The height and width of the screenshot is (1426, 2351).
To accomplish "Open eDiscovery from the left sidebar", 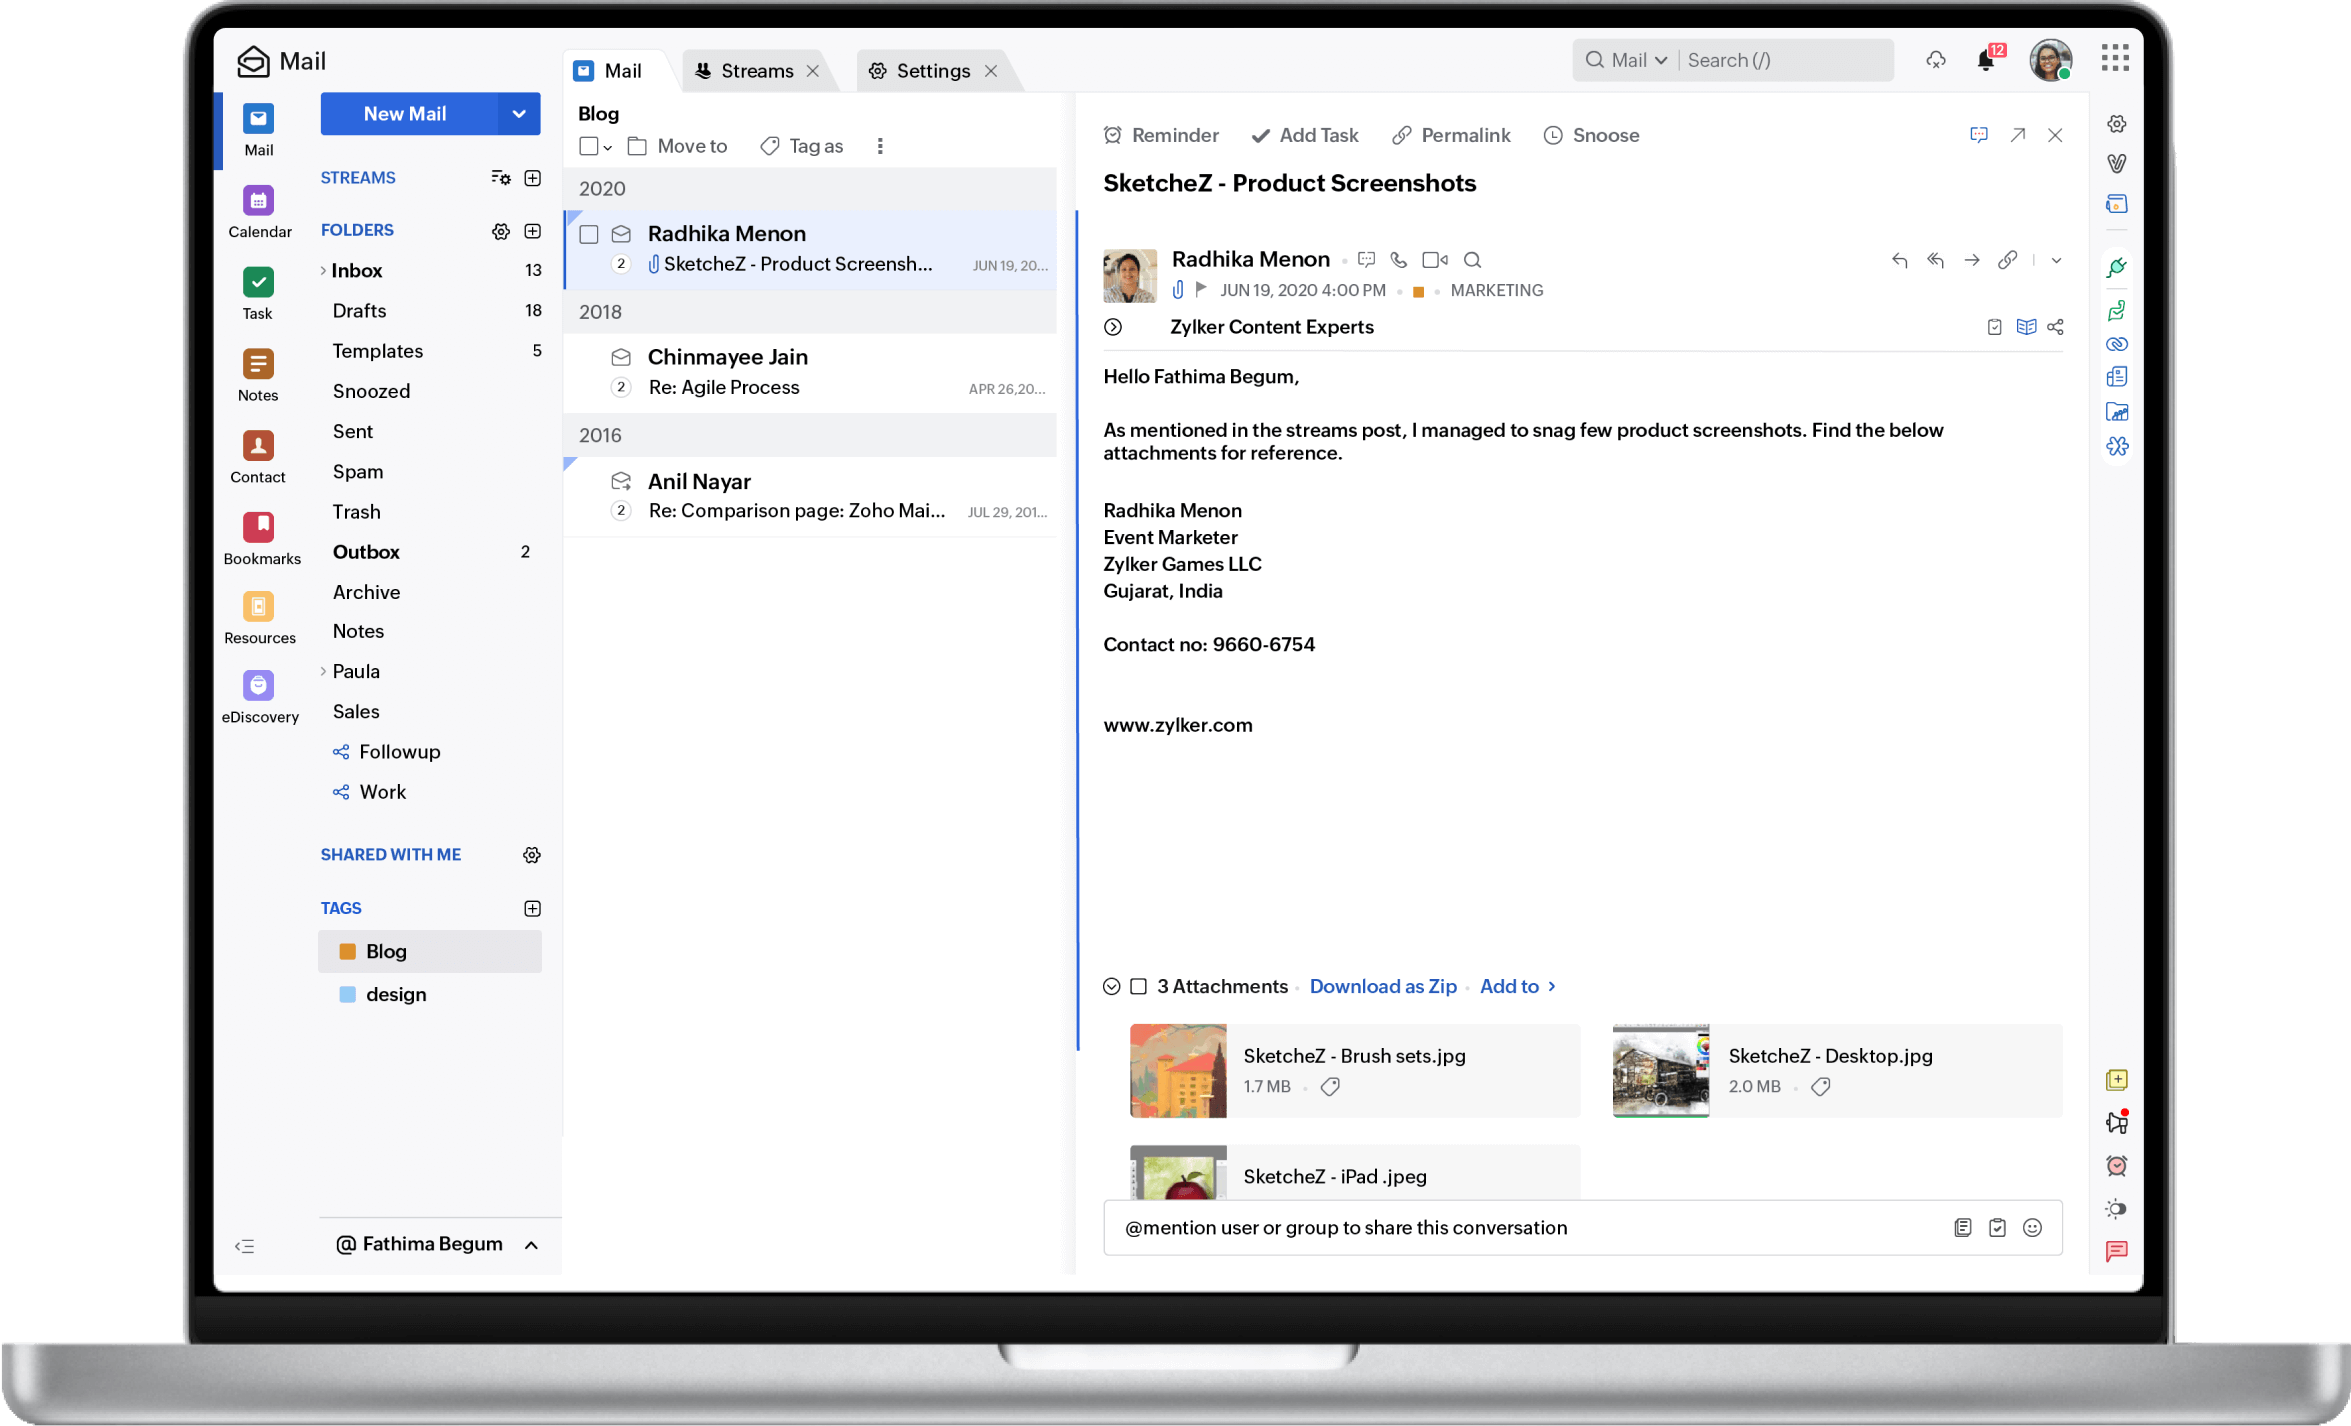I will [258, 686].
